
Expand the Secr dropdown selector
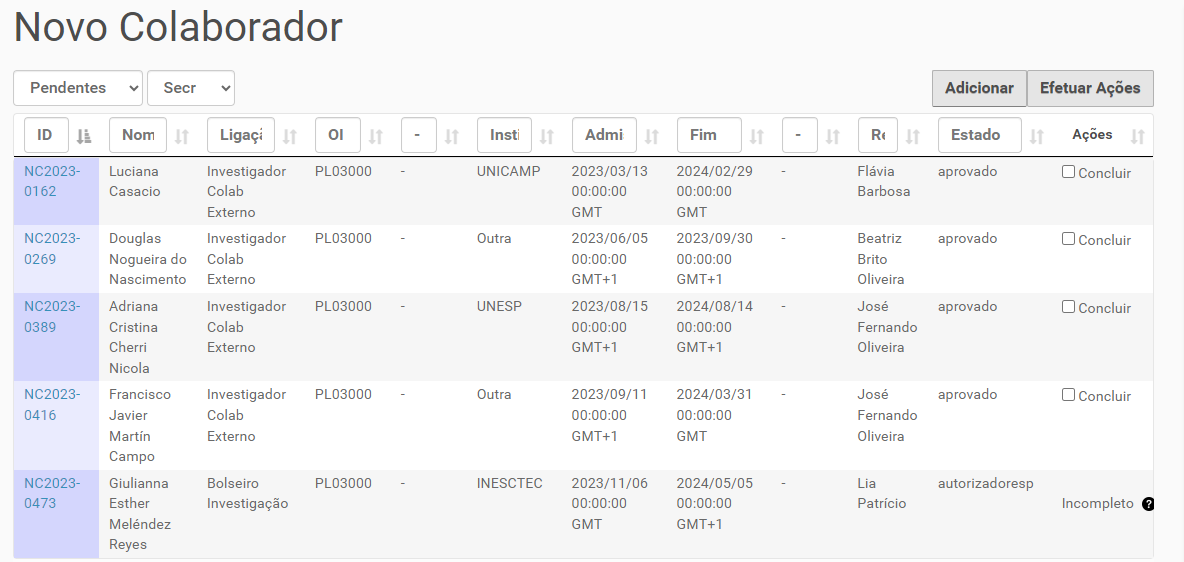pyautogui.click(x=190, y=88)
